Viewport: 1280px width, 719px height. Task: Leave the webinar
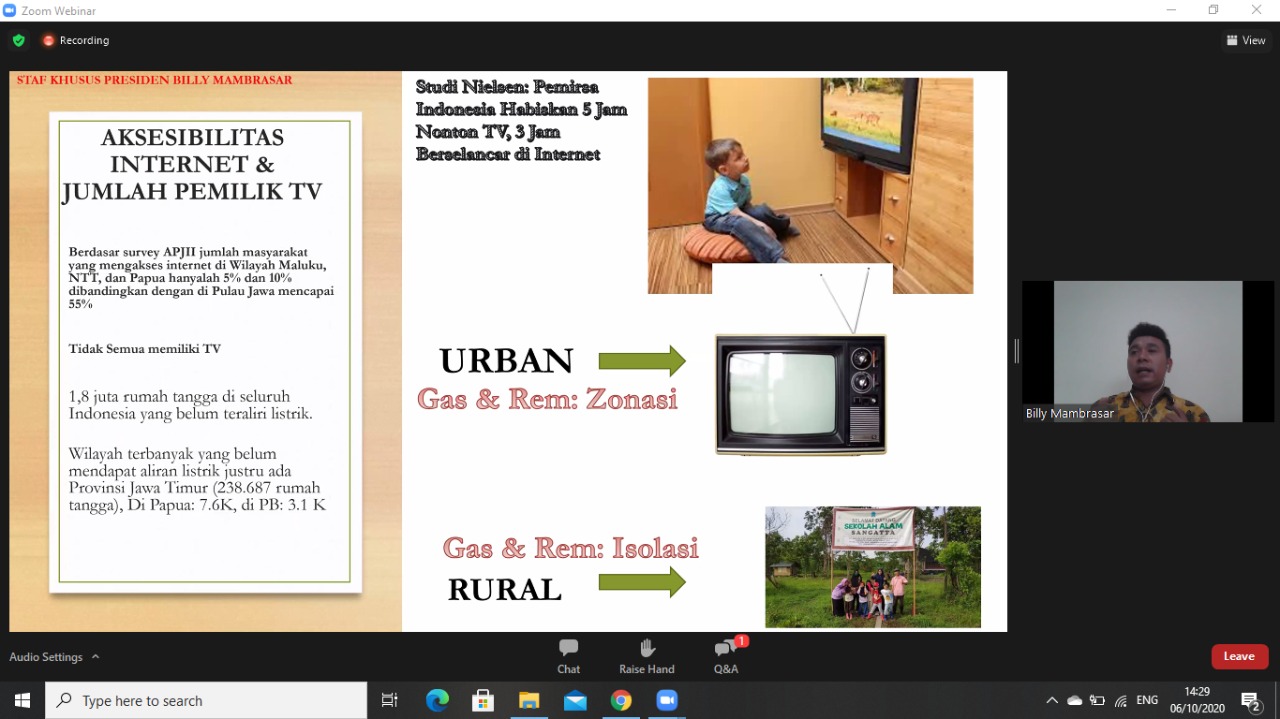[x=1239, y=656]
